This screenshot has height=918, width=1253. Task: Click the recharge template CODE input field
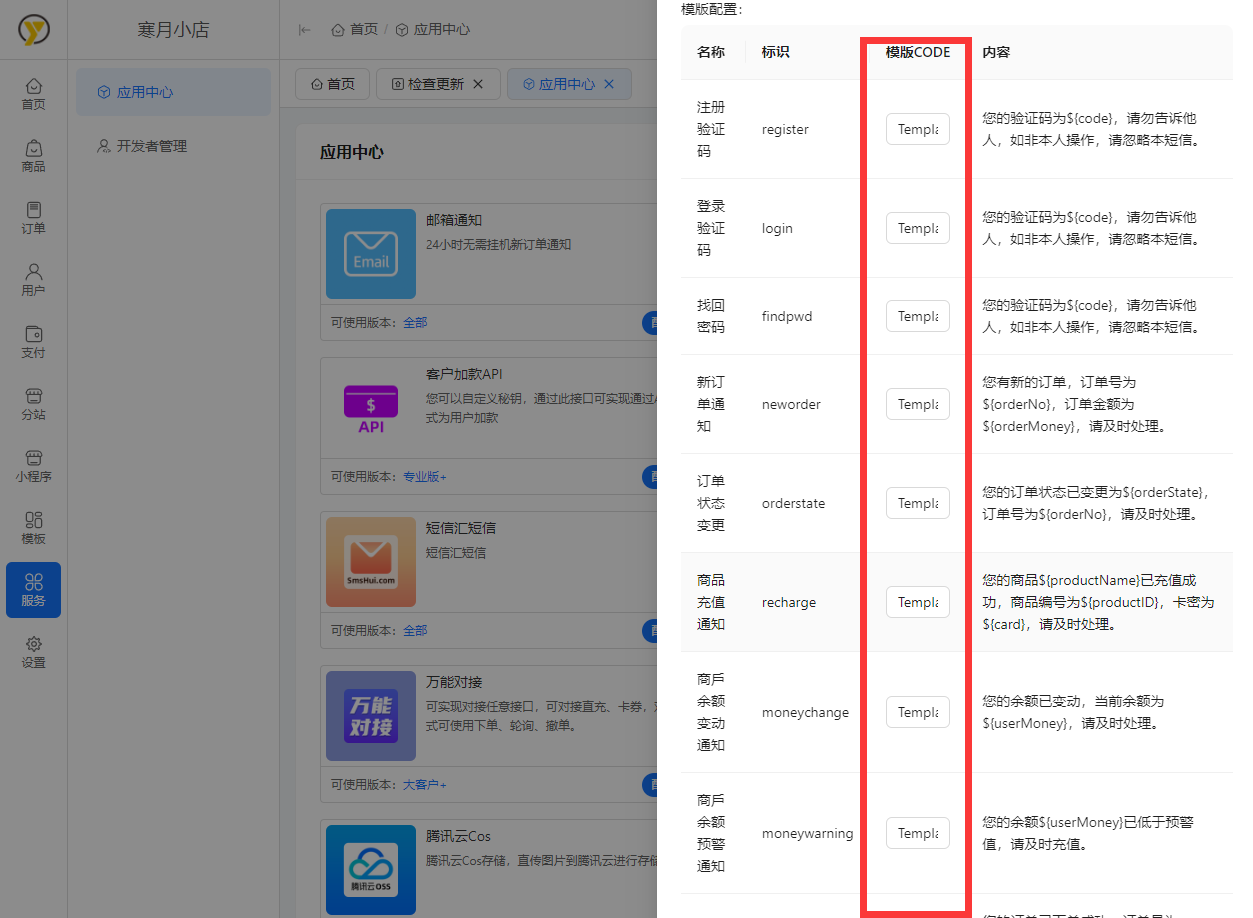click(x=917, y=602)
